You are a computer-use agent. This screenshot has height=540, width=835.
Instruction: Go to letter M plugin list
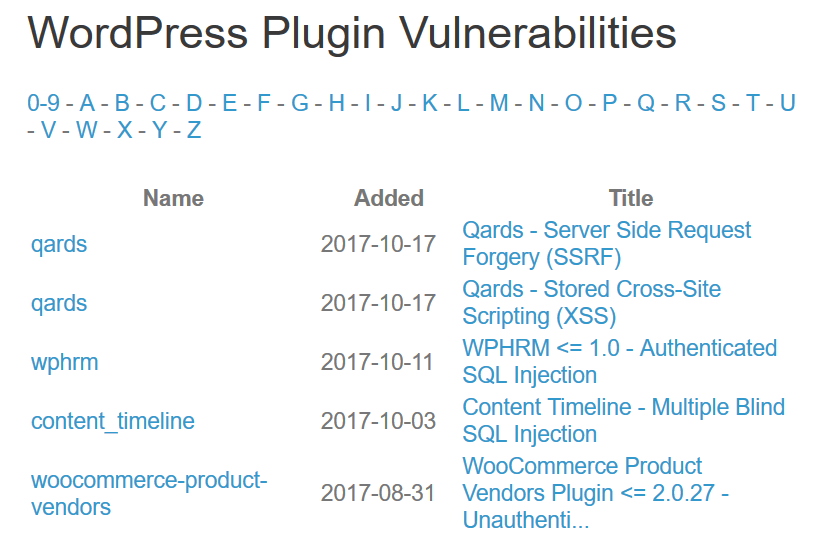499,103
